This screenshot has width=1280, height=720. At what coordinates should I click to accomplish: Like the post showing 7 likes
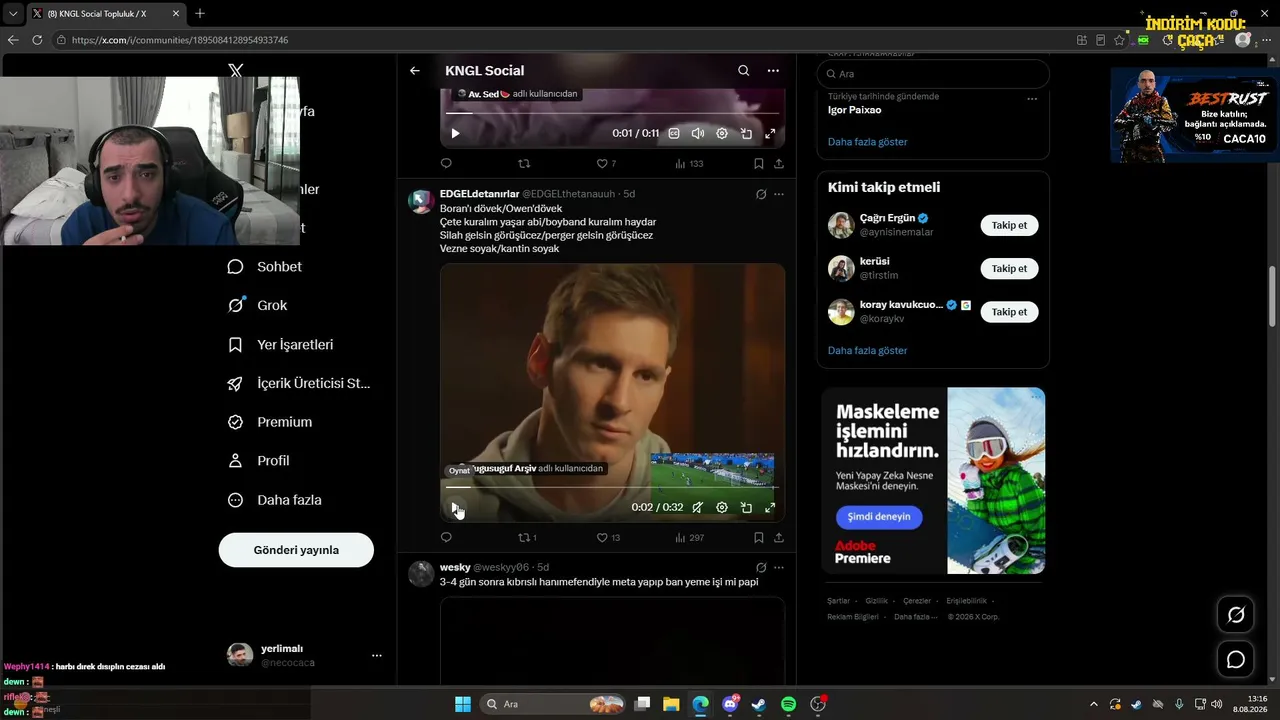click(x=606, y=163)
